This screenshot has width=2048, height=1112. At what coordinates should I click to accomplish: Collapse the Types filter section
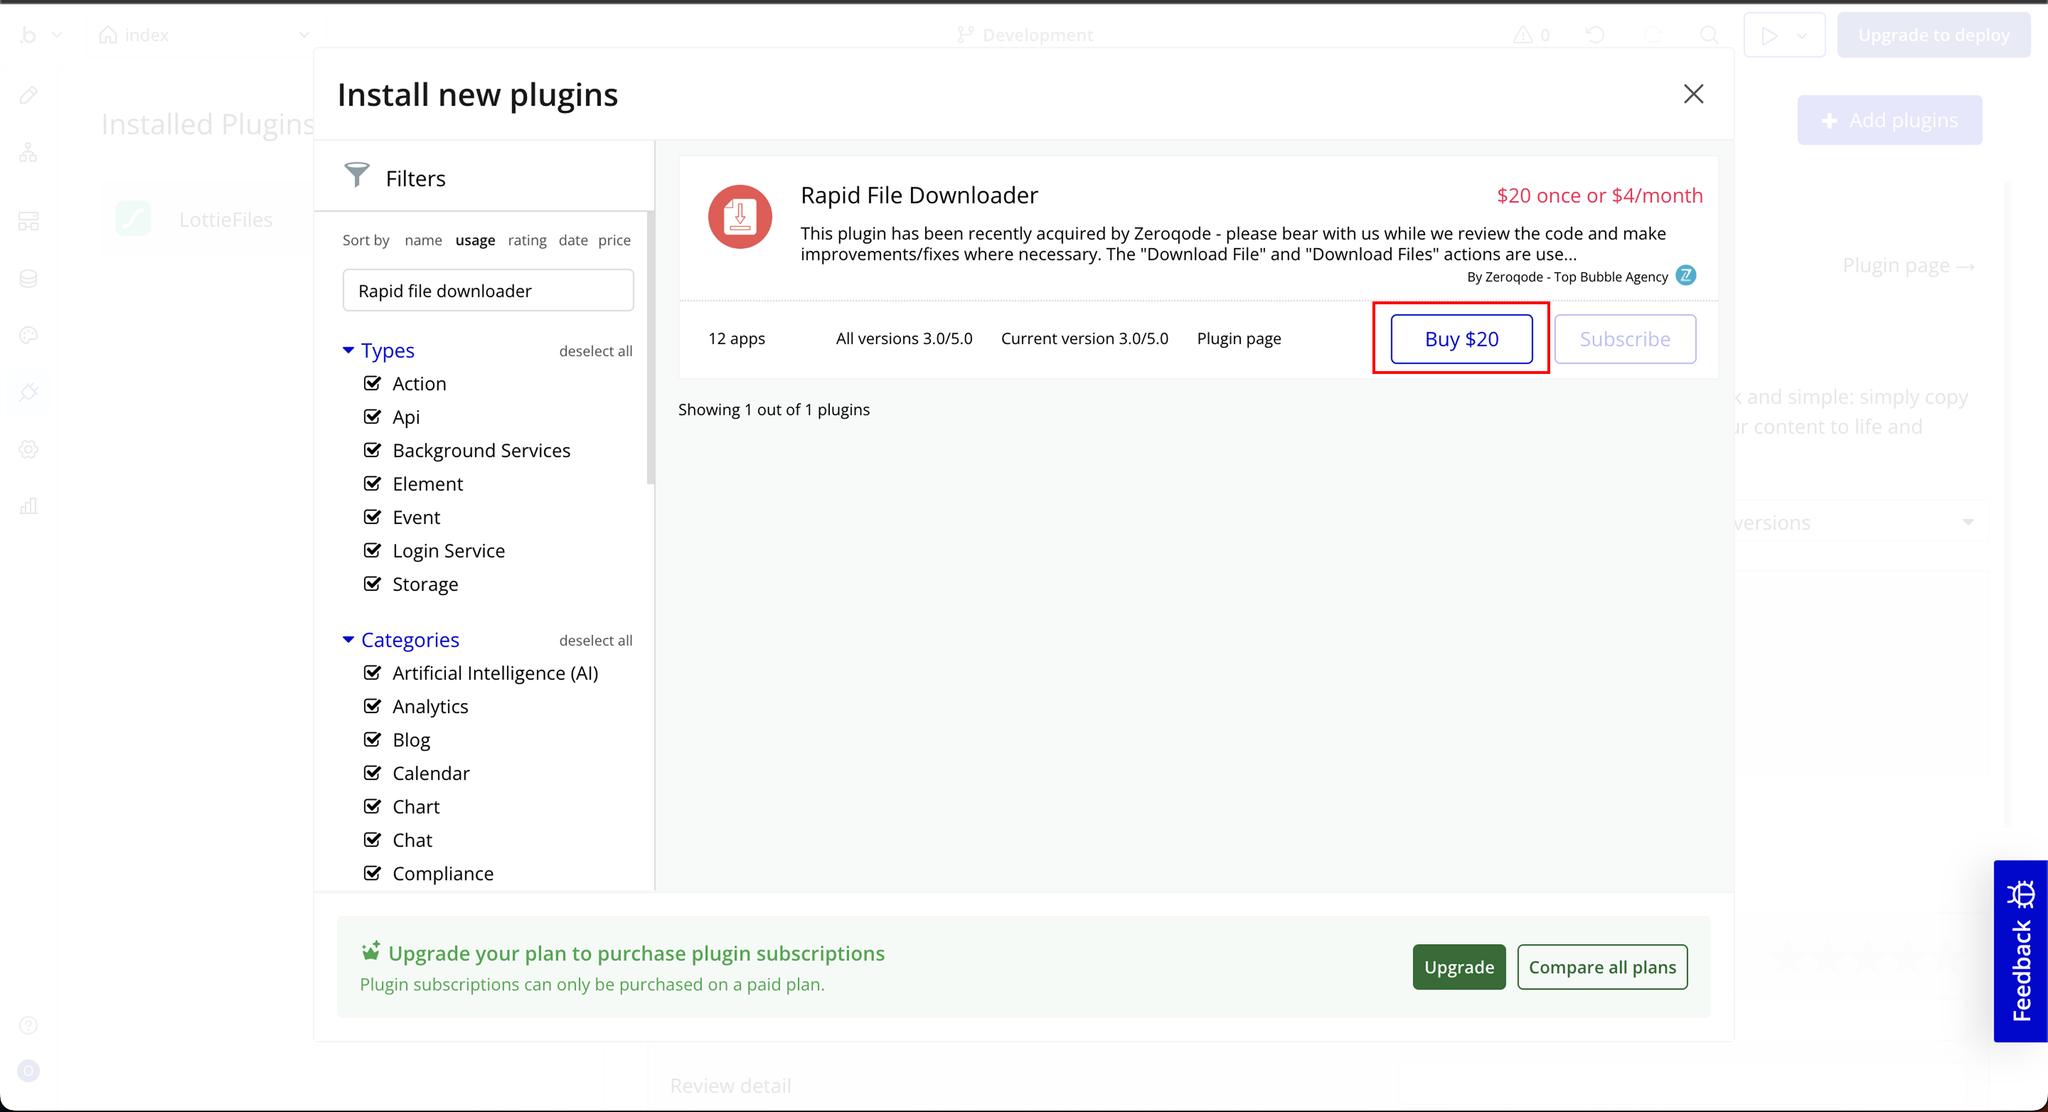(348, 350)
